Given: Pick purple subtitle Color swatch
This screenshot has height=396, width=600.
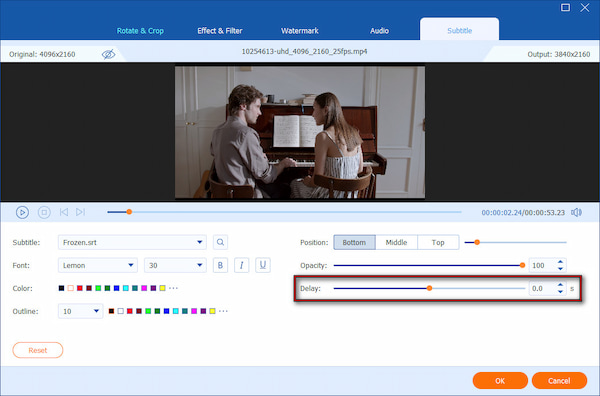Looking at the screenshot, I should pos(153,288).
